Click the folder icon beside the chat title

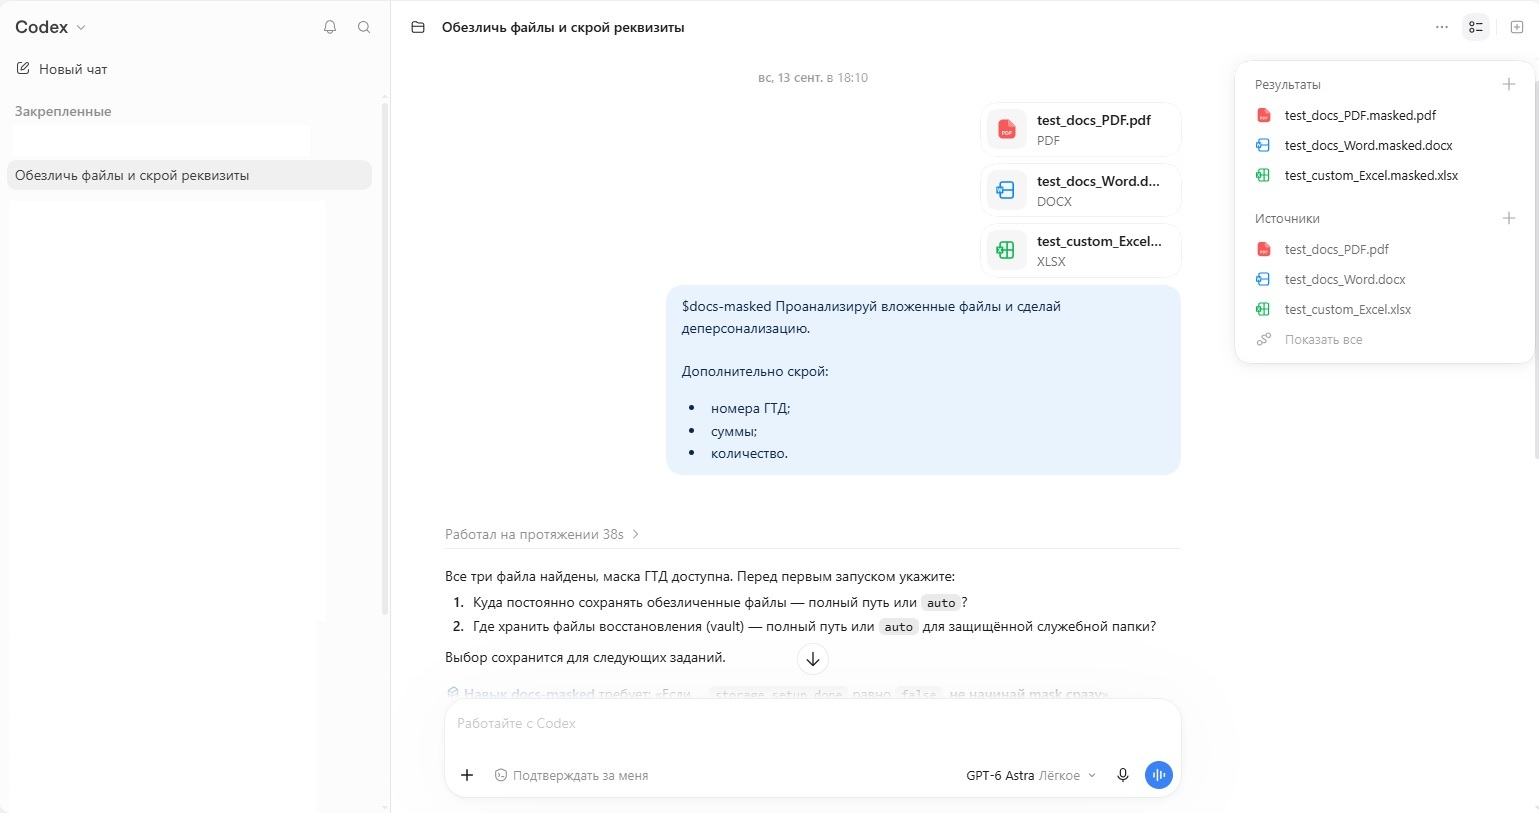click(x=418, y=27)
